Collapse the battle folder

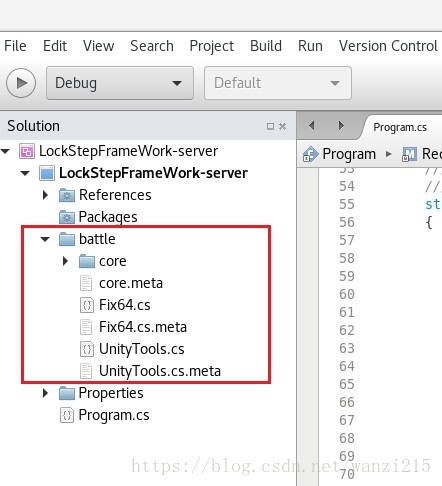click(45, 239)
